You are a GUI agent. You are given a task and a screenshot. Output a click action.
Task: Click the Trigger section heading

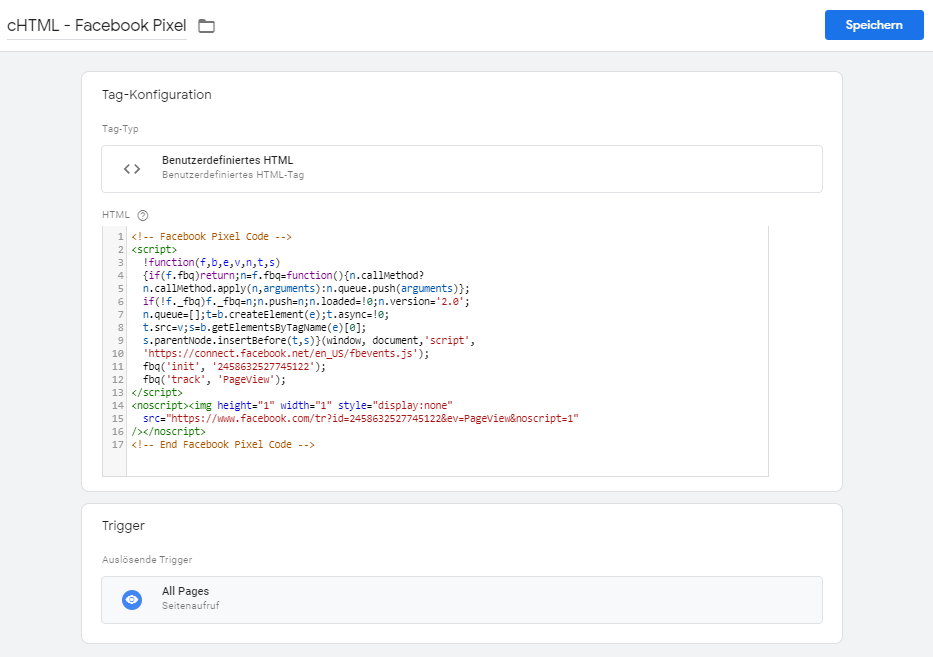123,525
